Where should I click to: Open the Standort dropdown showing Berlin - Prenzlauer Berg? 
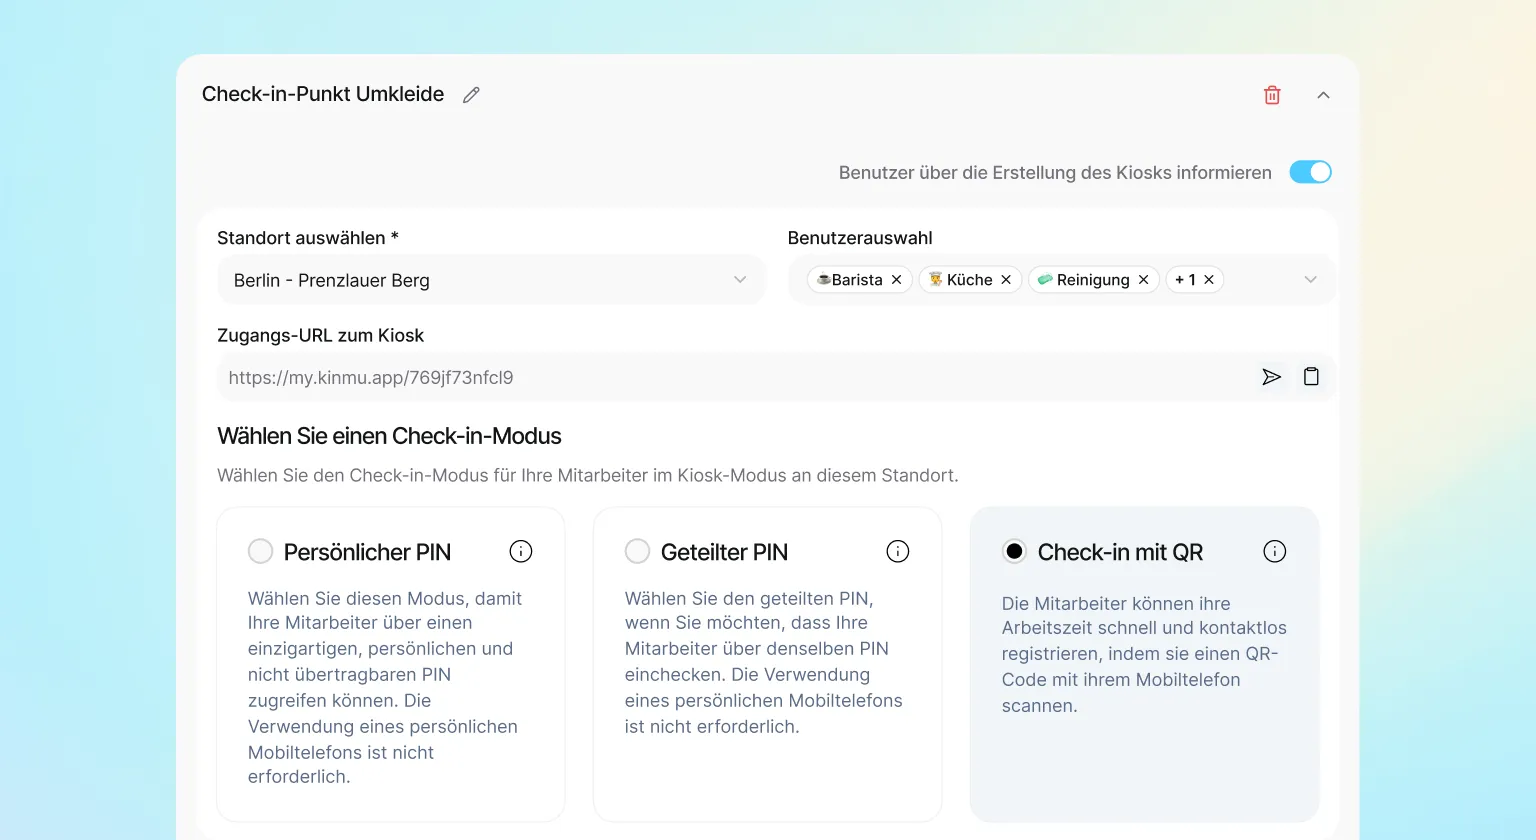click(491, 280)
